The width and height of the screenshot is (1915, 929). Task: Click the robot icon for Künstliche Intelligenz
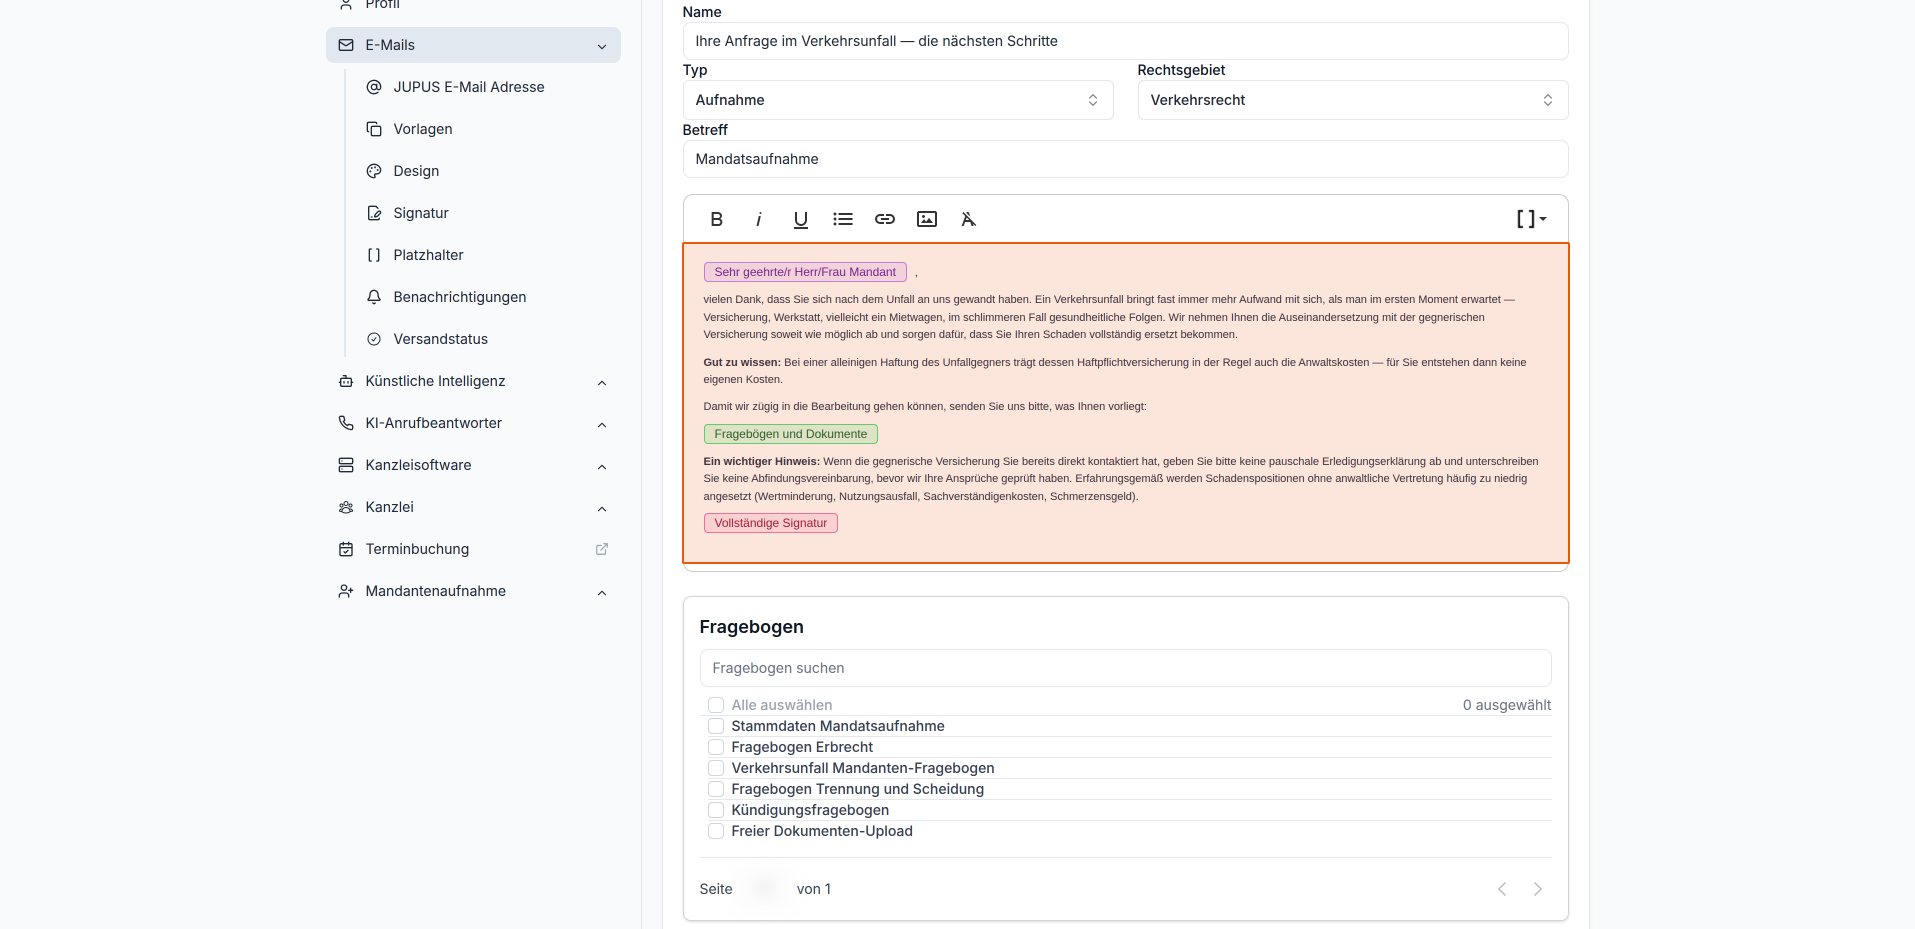point(346,381)
